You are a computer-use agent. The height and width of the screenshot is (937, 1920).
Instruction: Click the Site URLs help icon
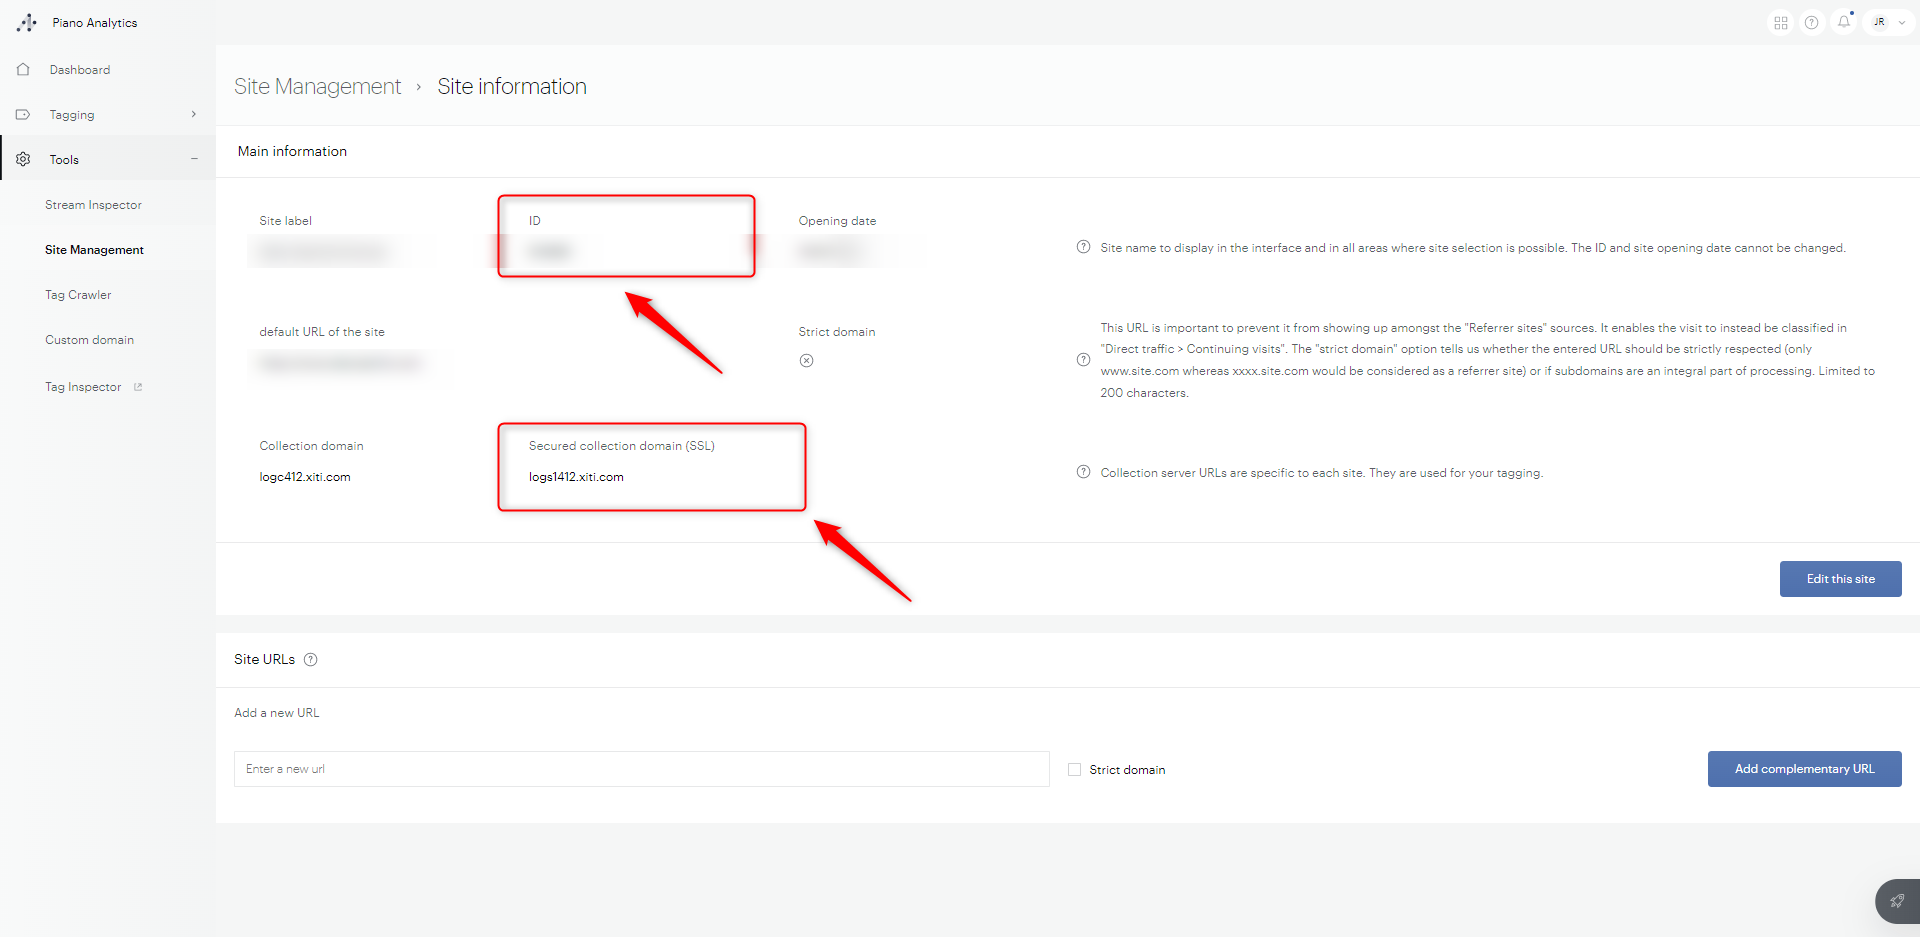(311, 660)
